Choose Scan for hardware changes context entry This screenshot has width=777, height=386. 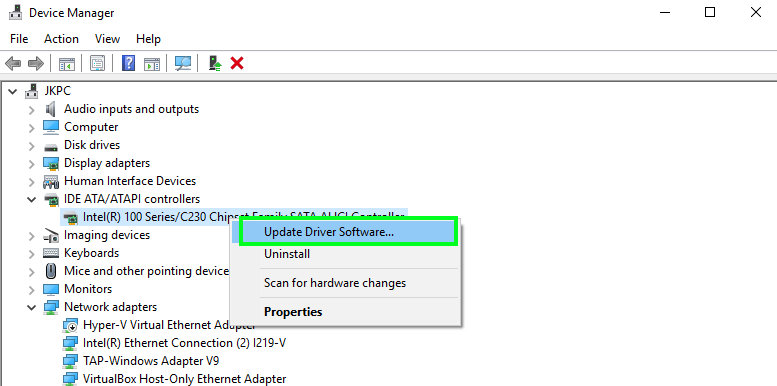(346, 283)
